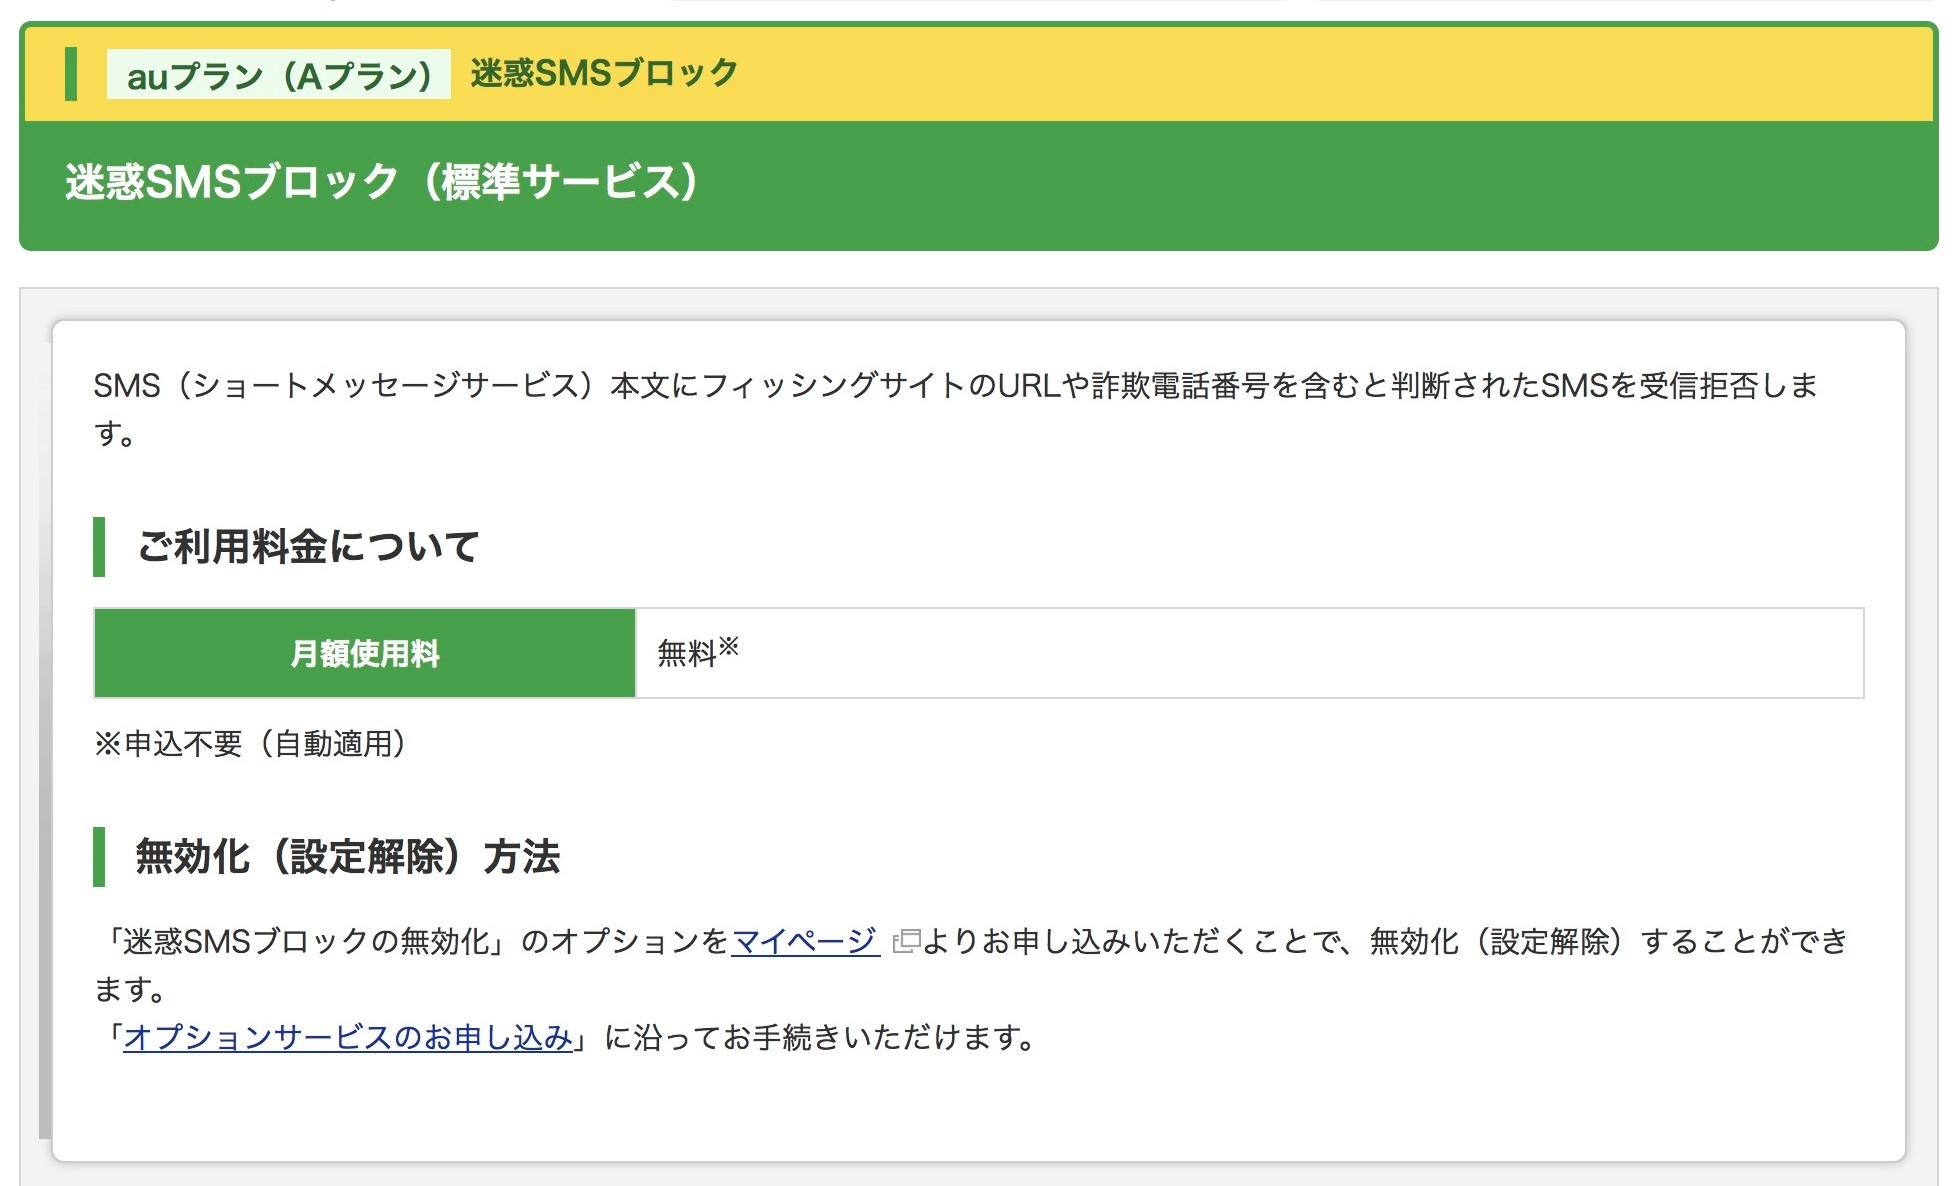Screen dimensions: 1958x1186
Task: Click the auプラン（Aプラン）label badge
Action: point(278,75)
